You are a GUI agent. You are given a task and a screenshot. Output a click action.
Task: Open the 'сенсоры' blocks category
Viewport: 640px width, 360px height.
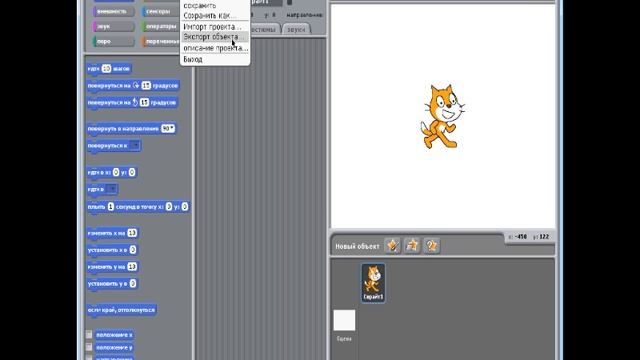click(x=160, y=11)
